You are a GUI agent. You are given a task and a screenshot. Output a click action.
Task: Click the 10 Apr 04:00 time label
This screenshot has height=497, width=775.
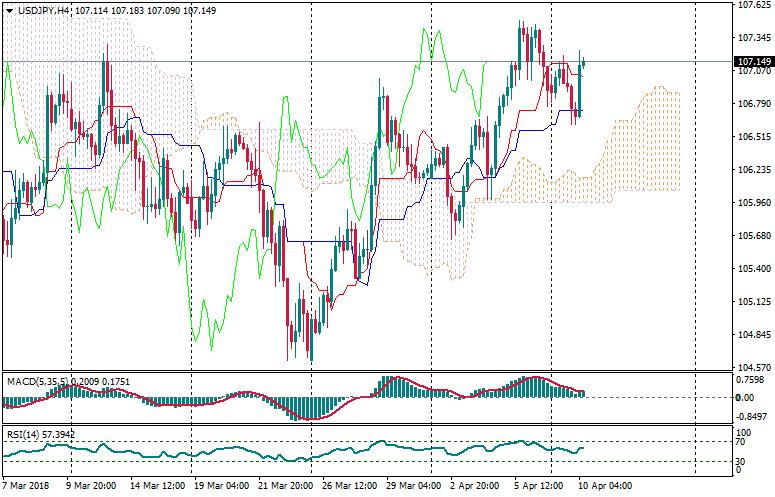click(603, 486)
